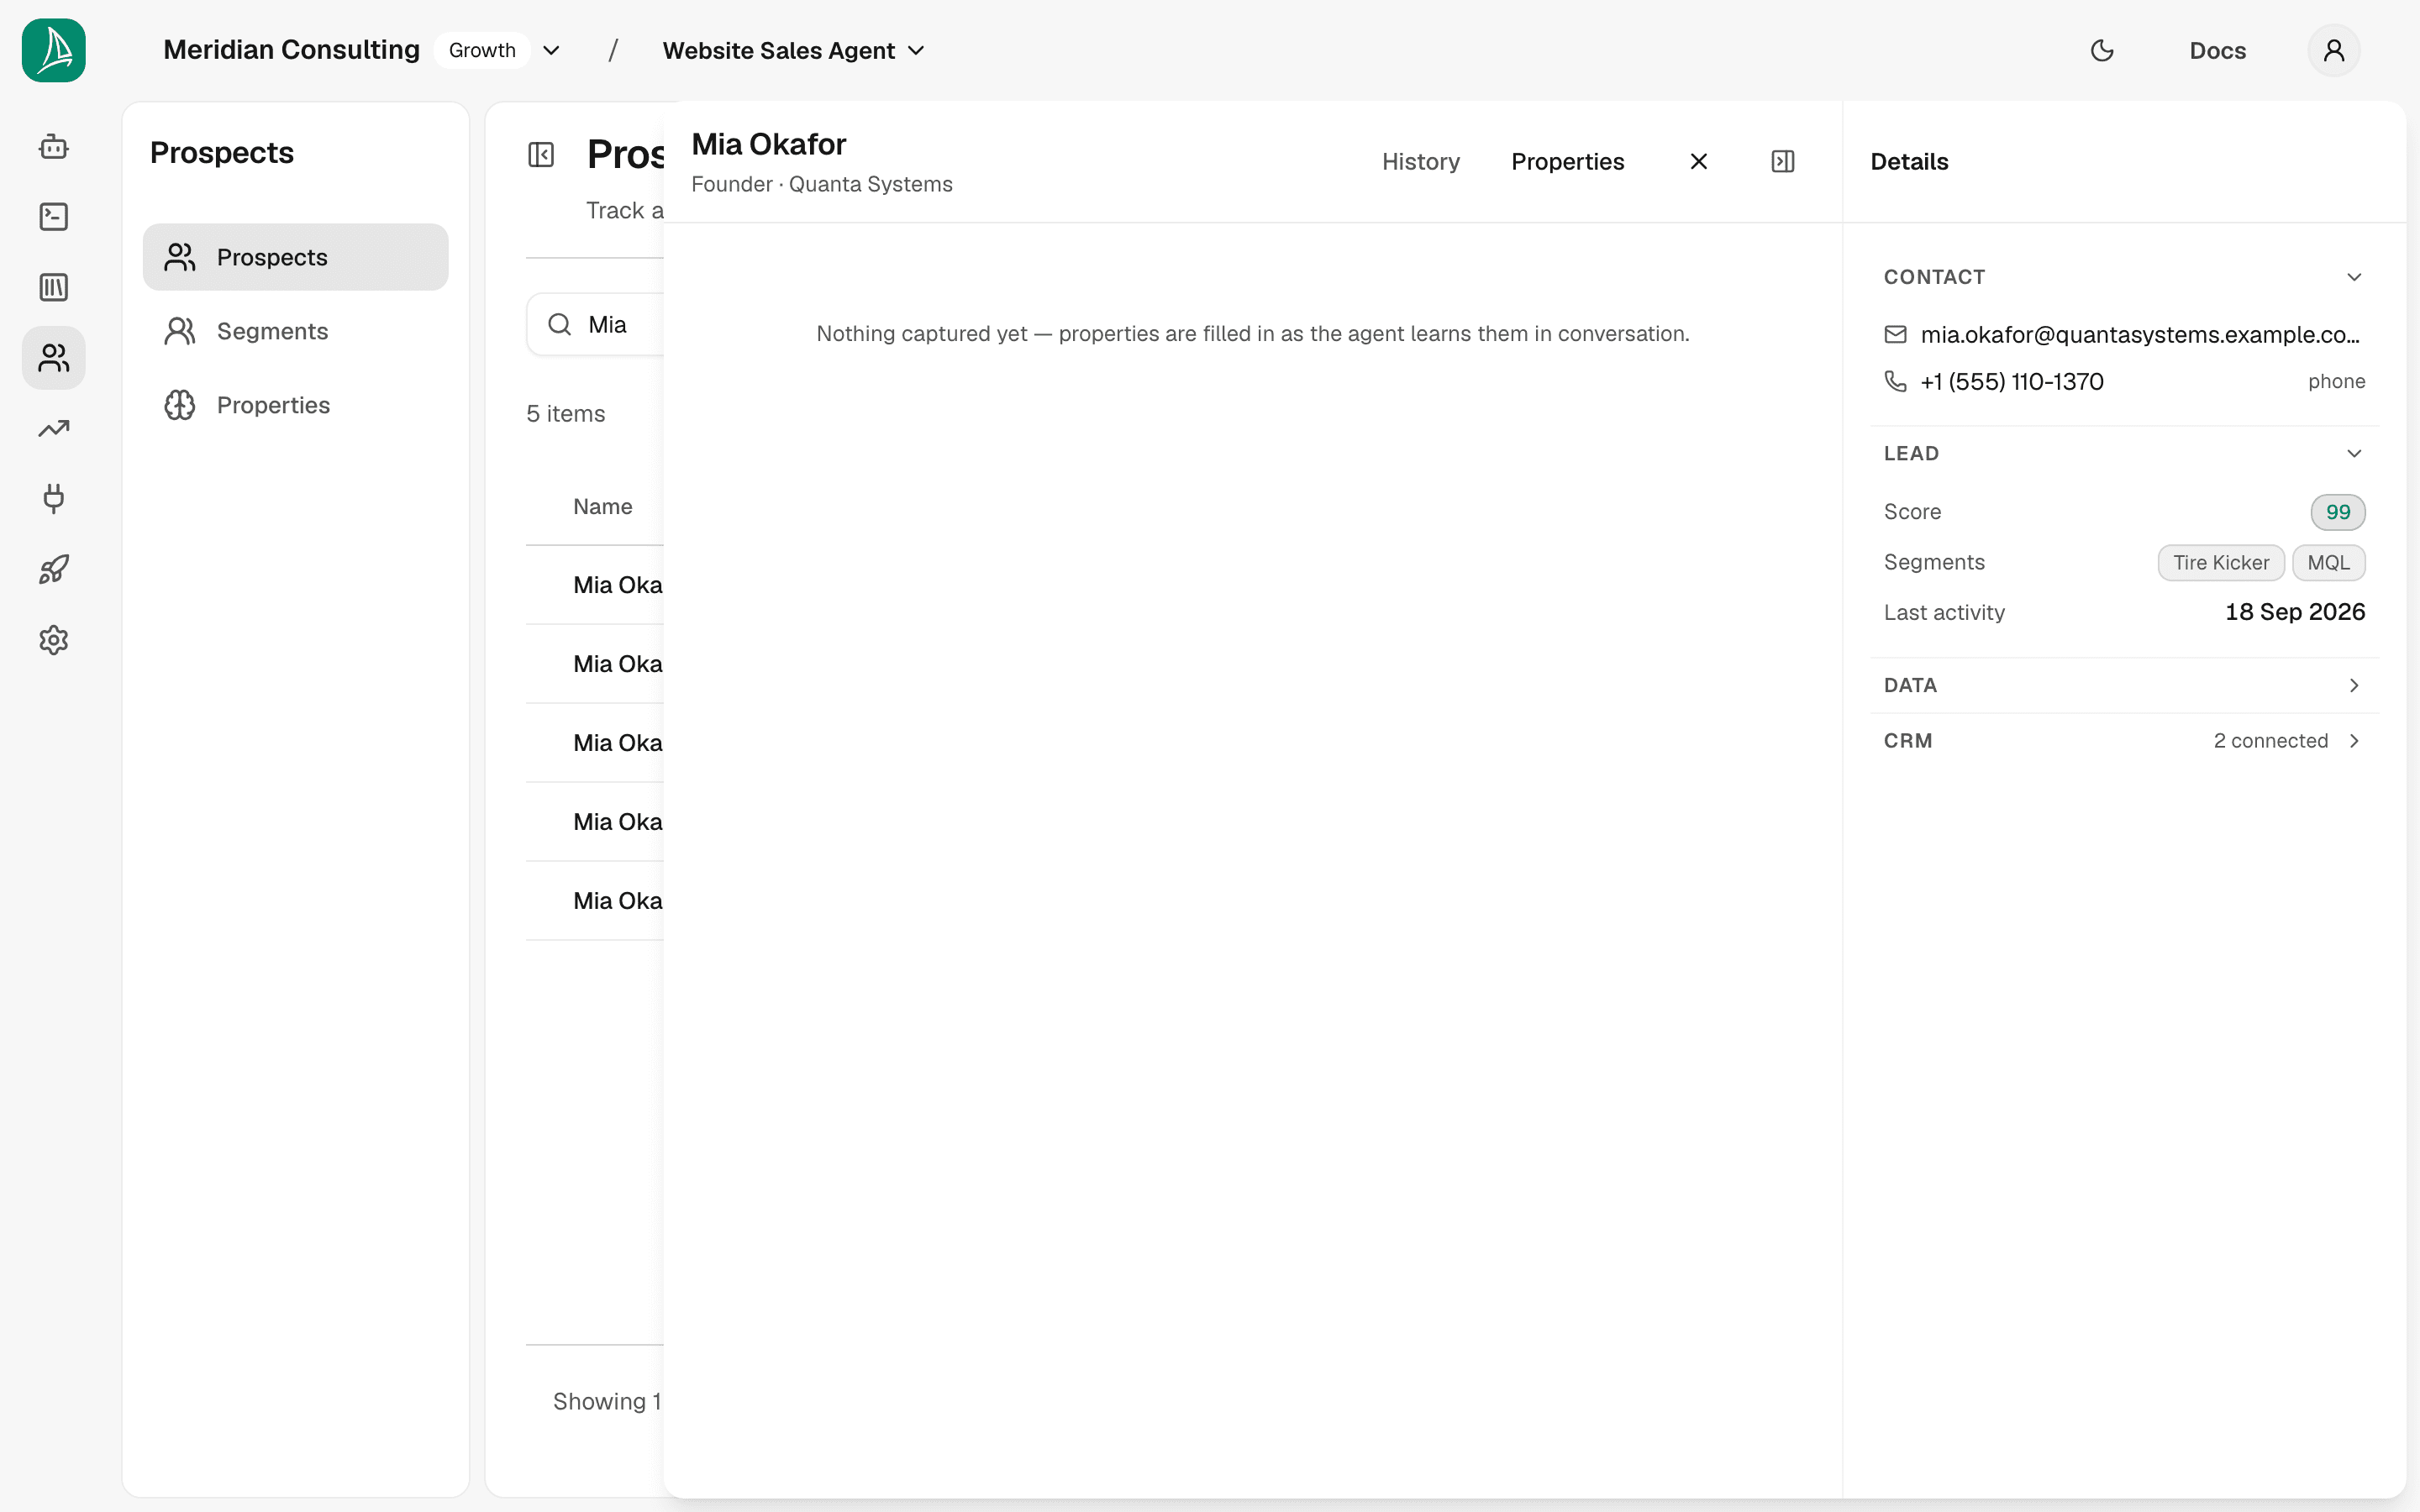Click the "2 connected" CRM status
Screen dimensions: 2420x1512
coord(2271,741)
